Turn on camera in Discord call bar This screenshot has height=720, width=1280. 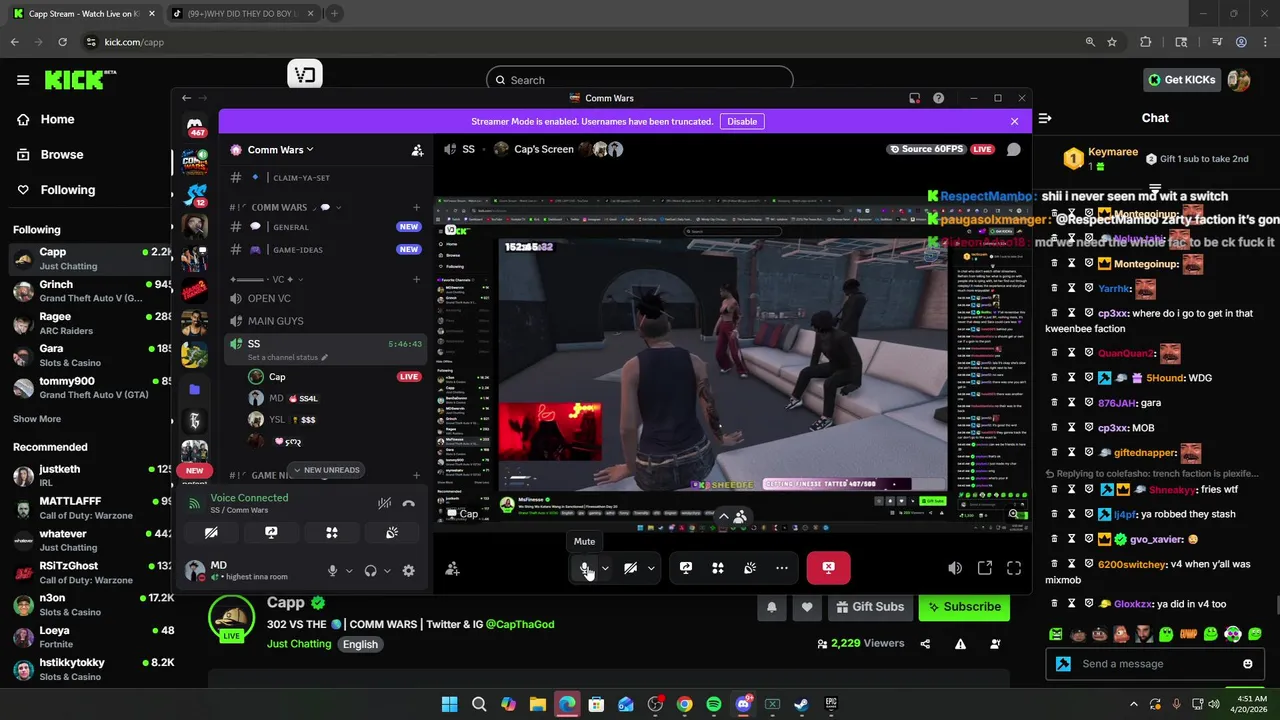coord(630,568)
